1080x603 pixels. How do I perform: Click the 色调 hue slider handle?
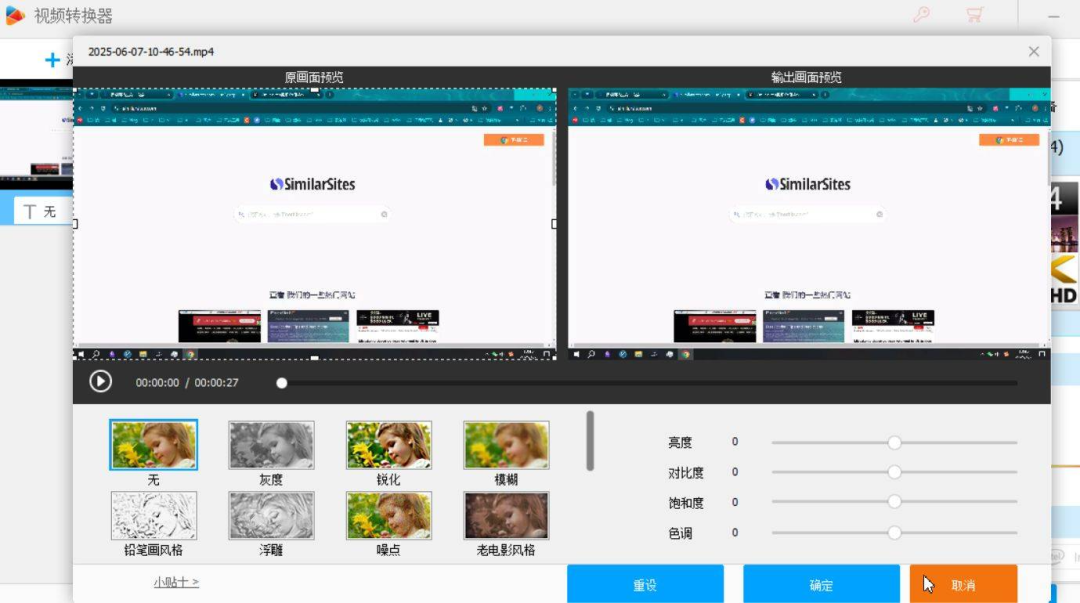(894, 533)
